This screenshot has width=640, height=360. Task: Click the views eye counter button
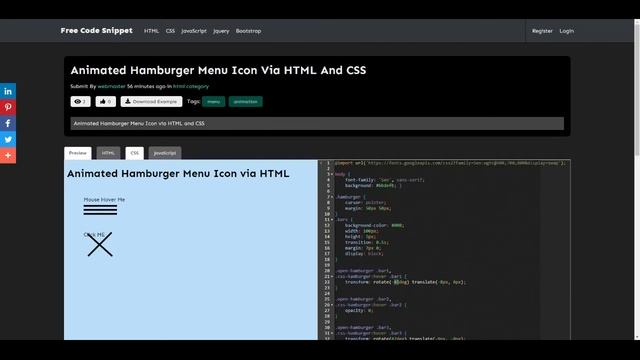tap(80, 102)
